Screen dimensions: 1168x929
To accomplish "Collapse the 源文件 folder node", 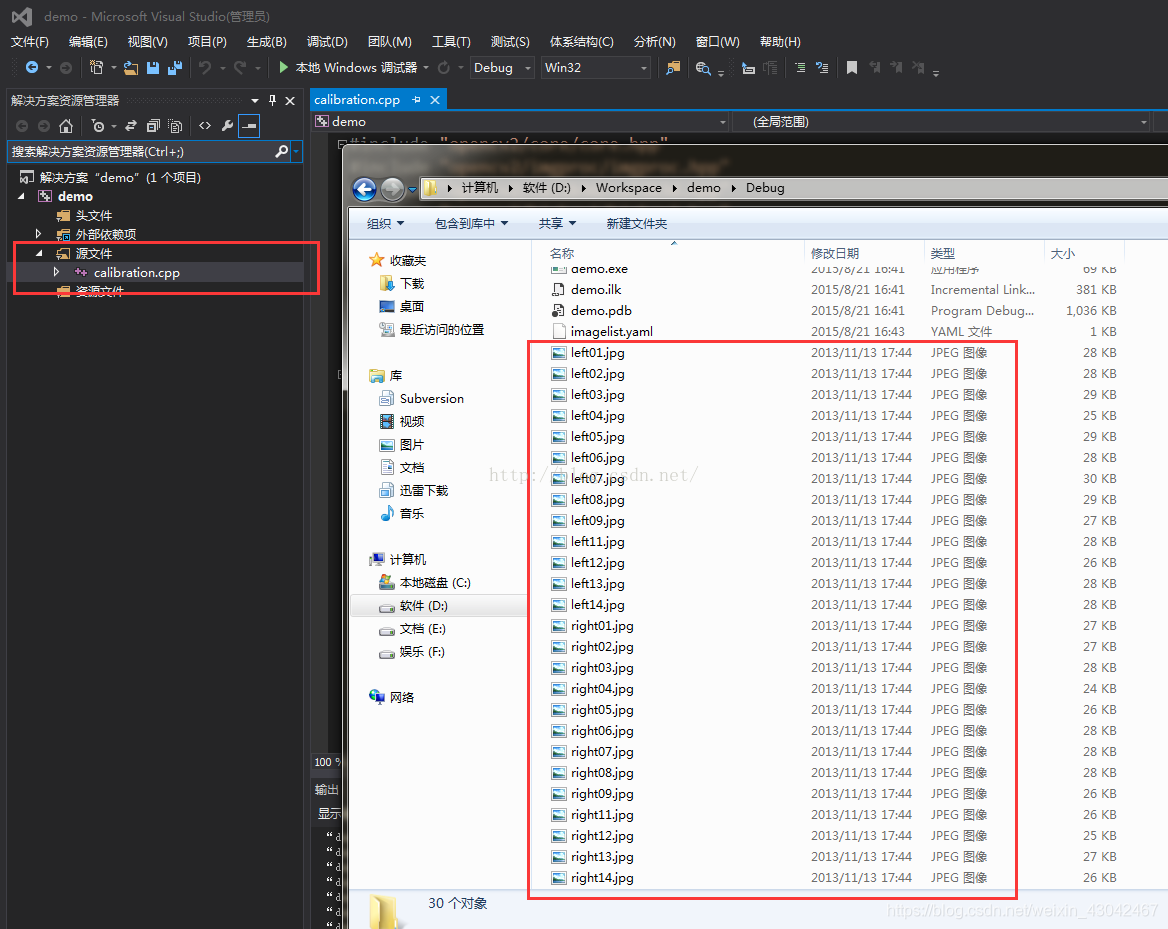I will coord(39,253).
